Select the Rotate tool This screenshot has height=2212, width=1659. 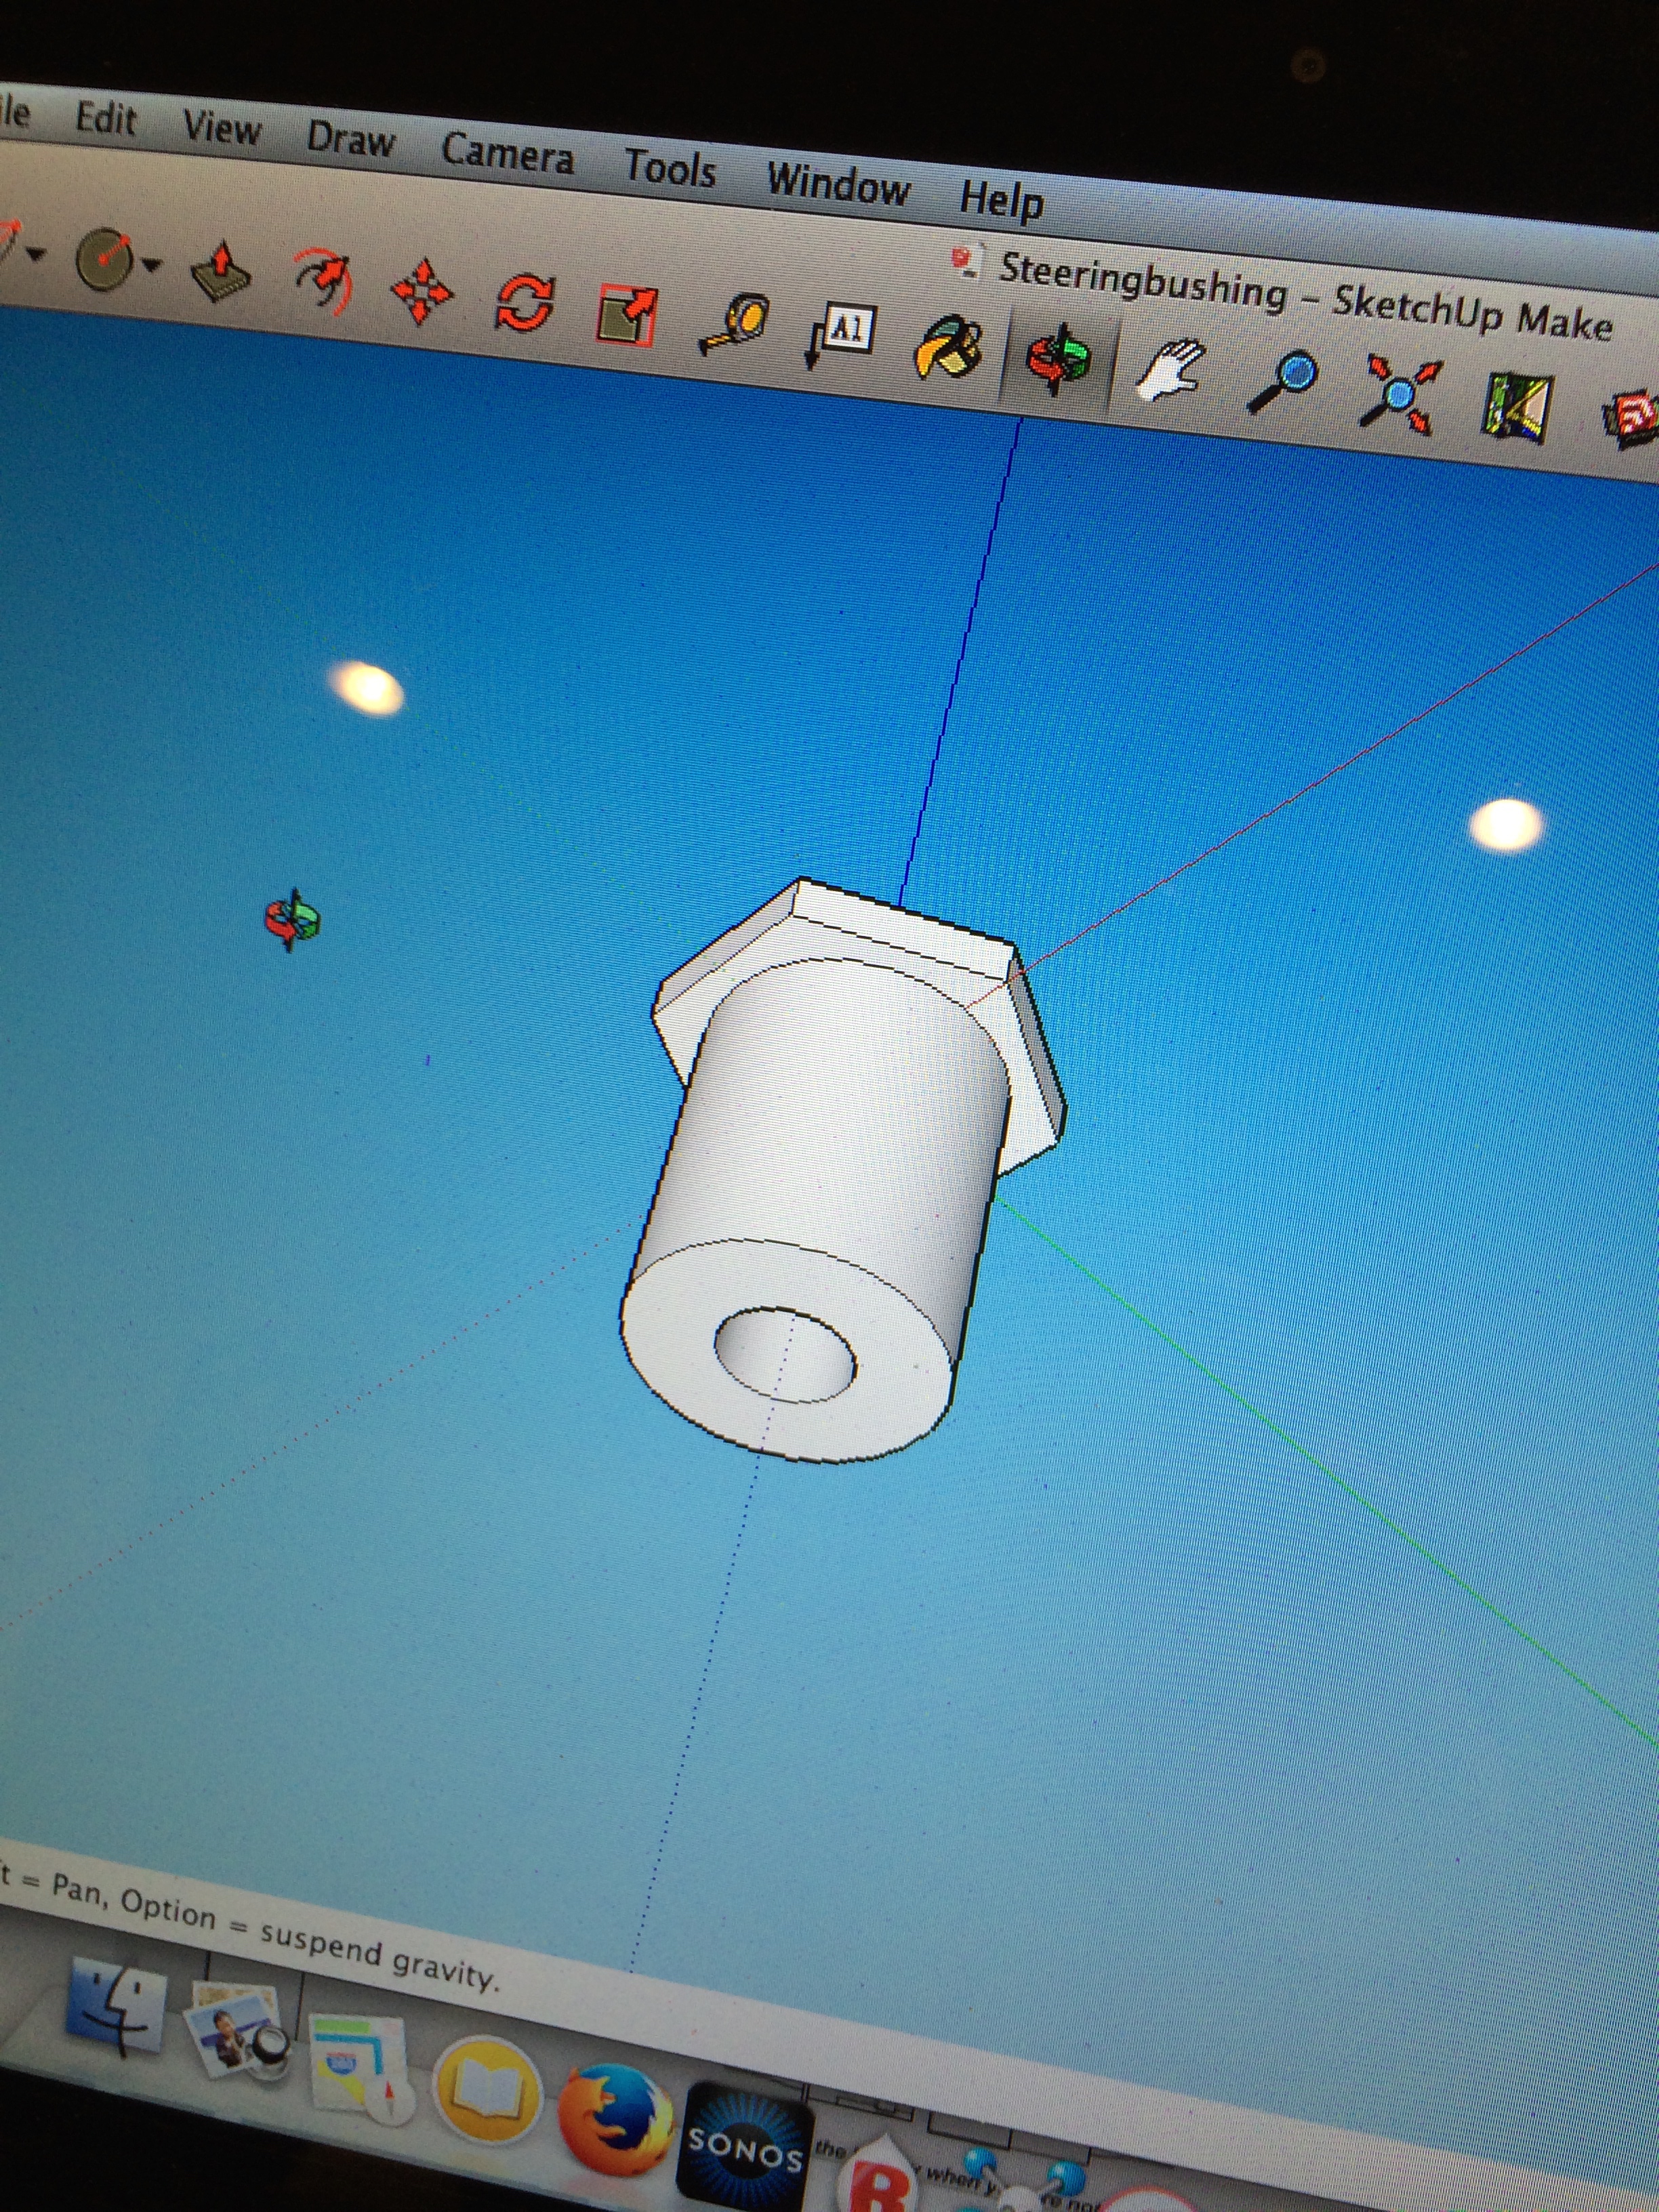pos(526,302)
